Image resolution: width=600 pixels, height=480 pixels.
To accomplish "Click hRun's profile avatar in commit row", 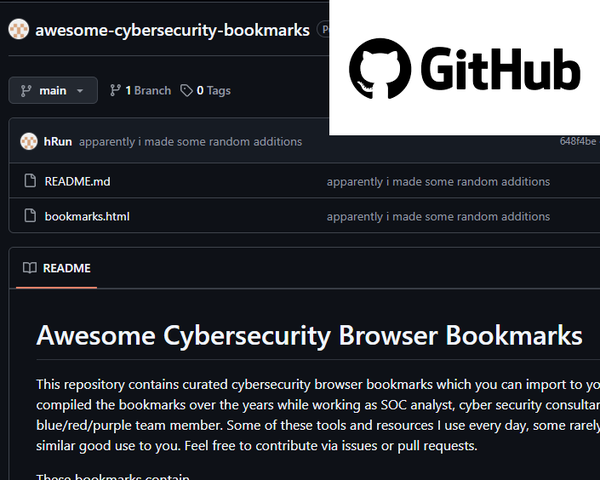I will tap(28, 142).
